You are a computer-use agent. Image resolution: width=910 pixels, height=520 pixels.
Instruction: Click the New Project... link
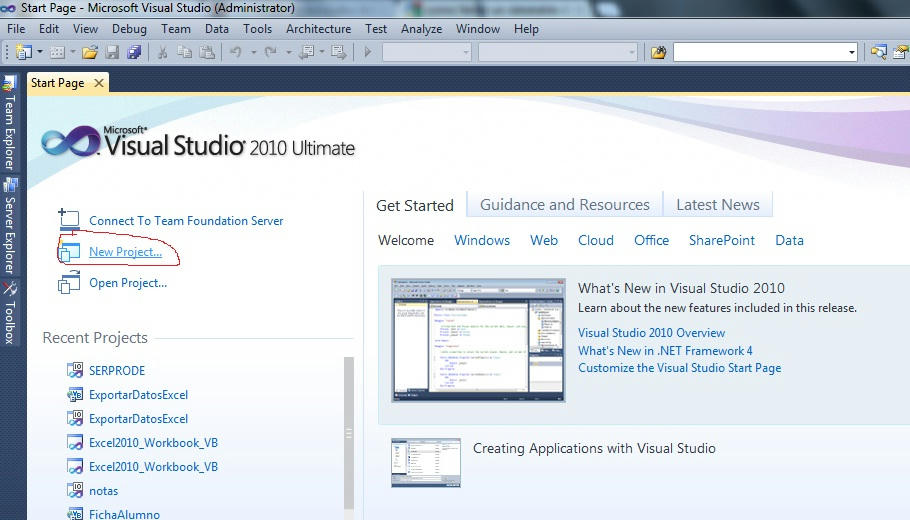coord(125,252)
